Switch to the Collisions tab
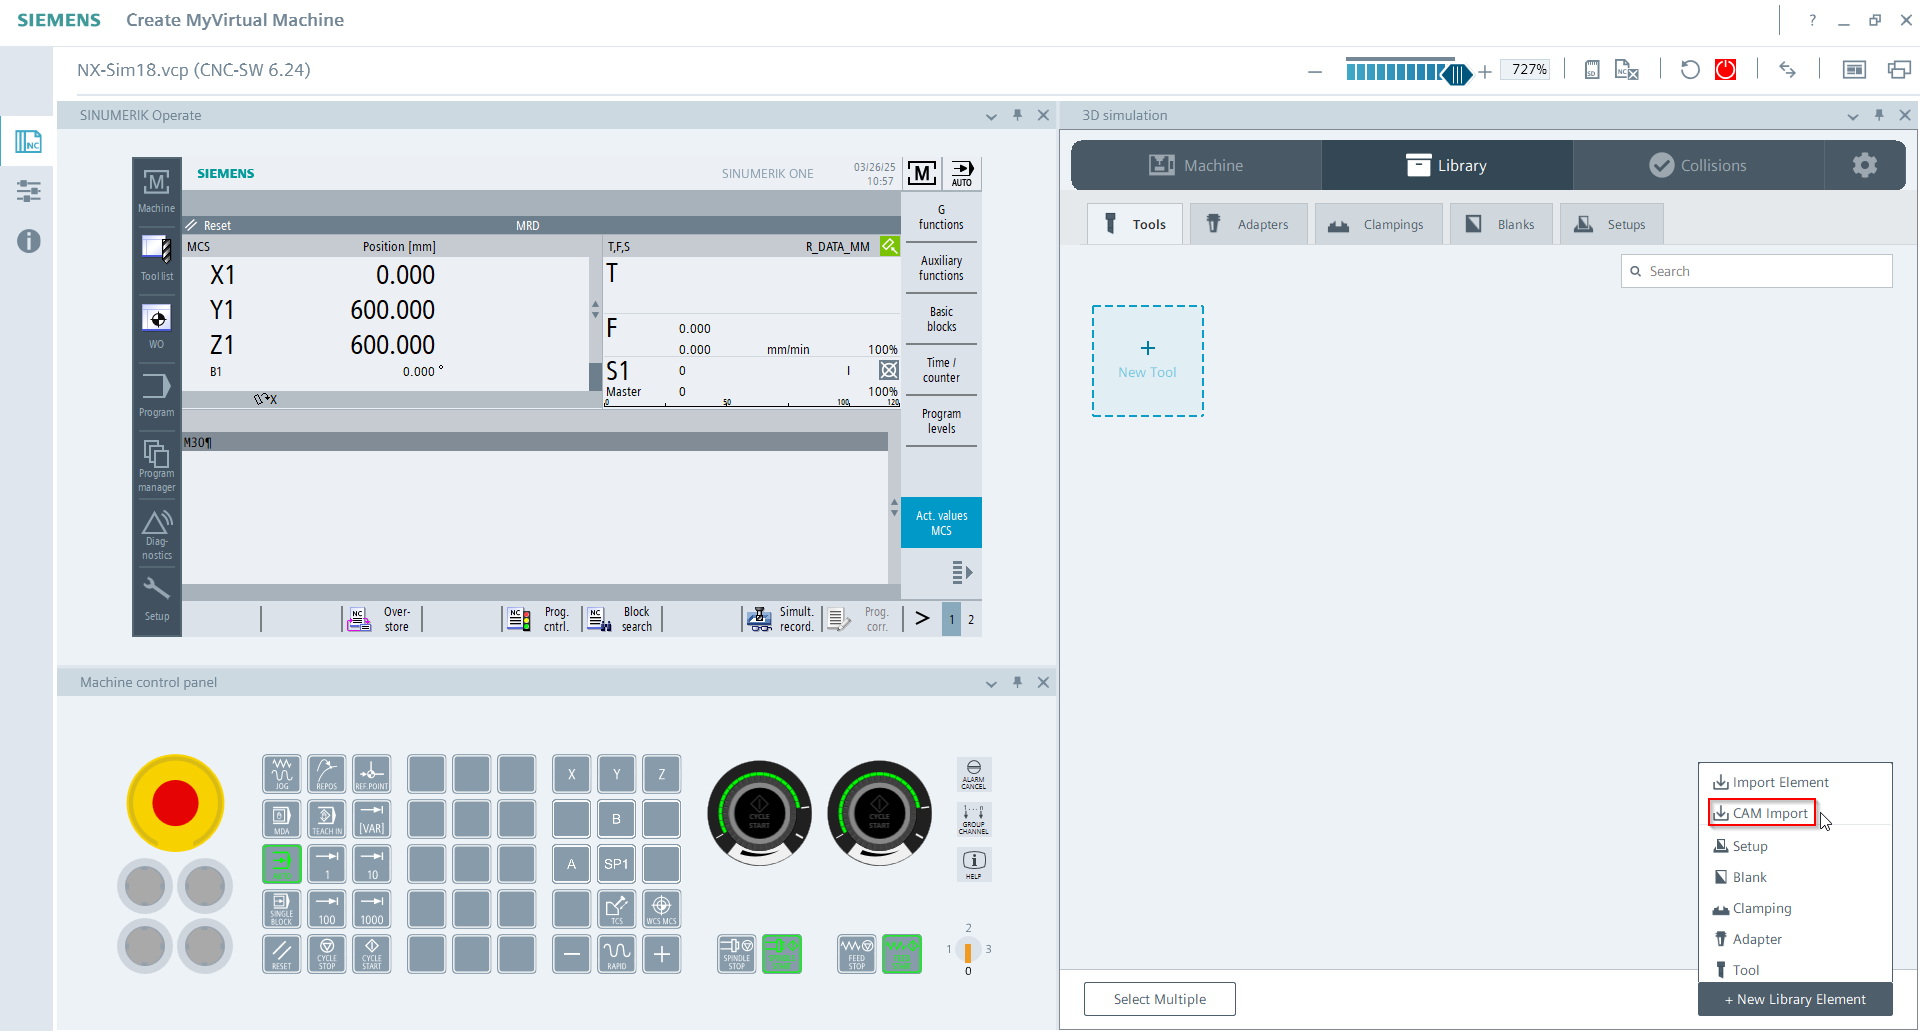The width and height of the screenshot is (1920, 1031). [1700, 164]
